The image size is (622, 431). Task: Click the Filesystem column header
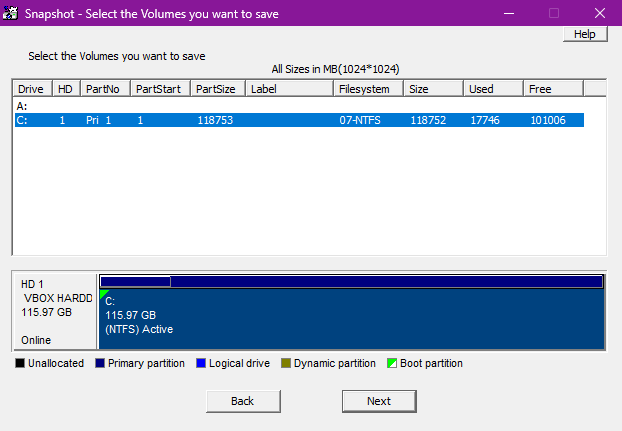[369, 89]
